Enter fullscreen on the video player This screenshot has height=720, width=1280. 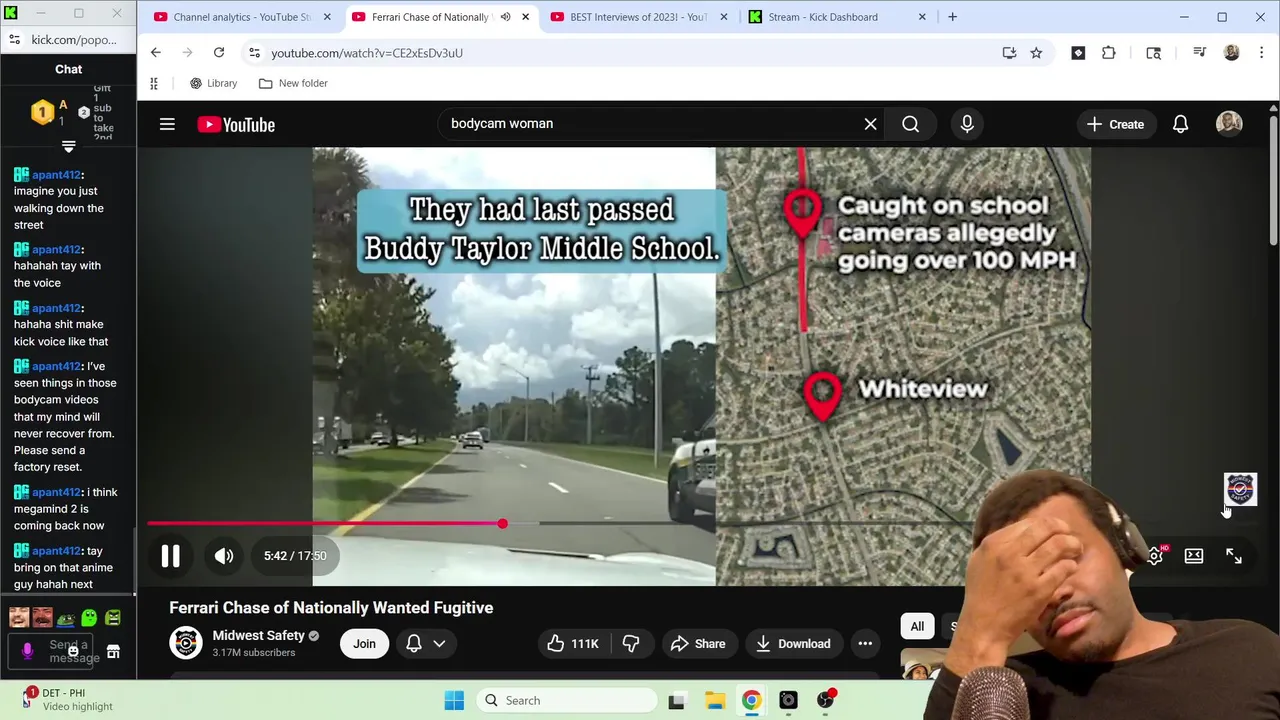[x=1234, y=556]
